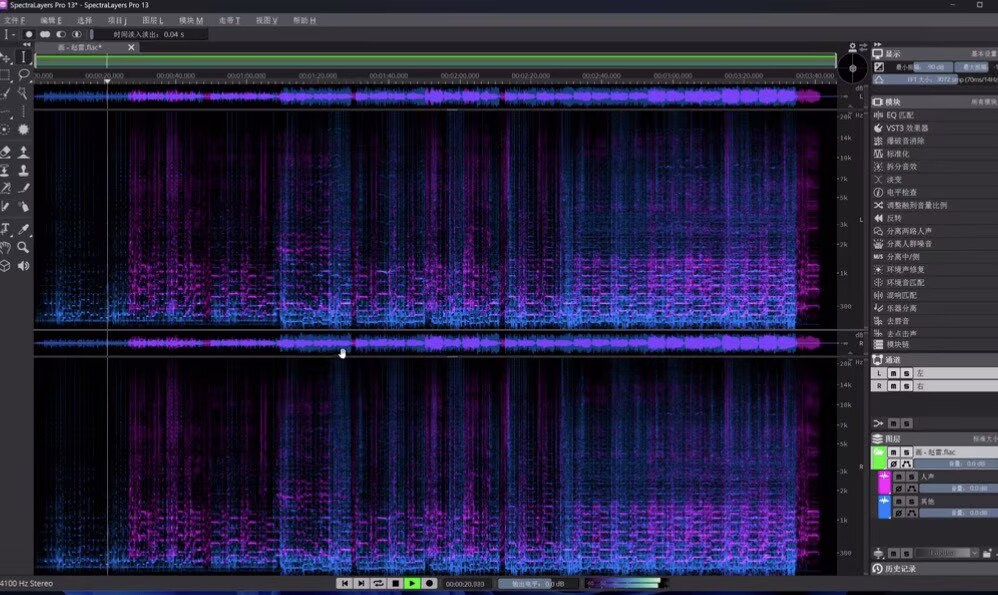Image resolution: width=998 pixels, height=595 pixels.
Task: Select the lasso selection tool
Action: (24, 75)
